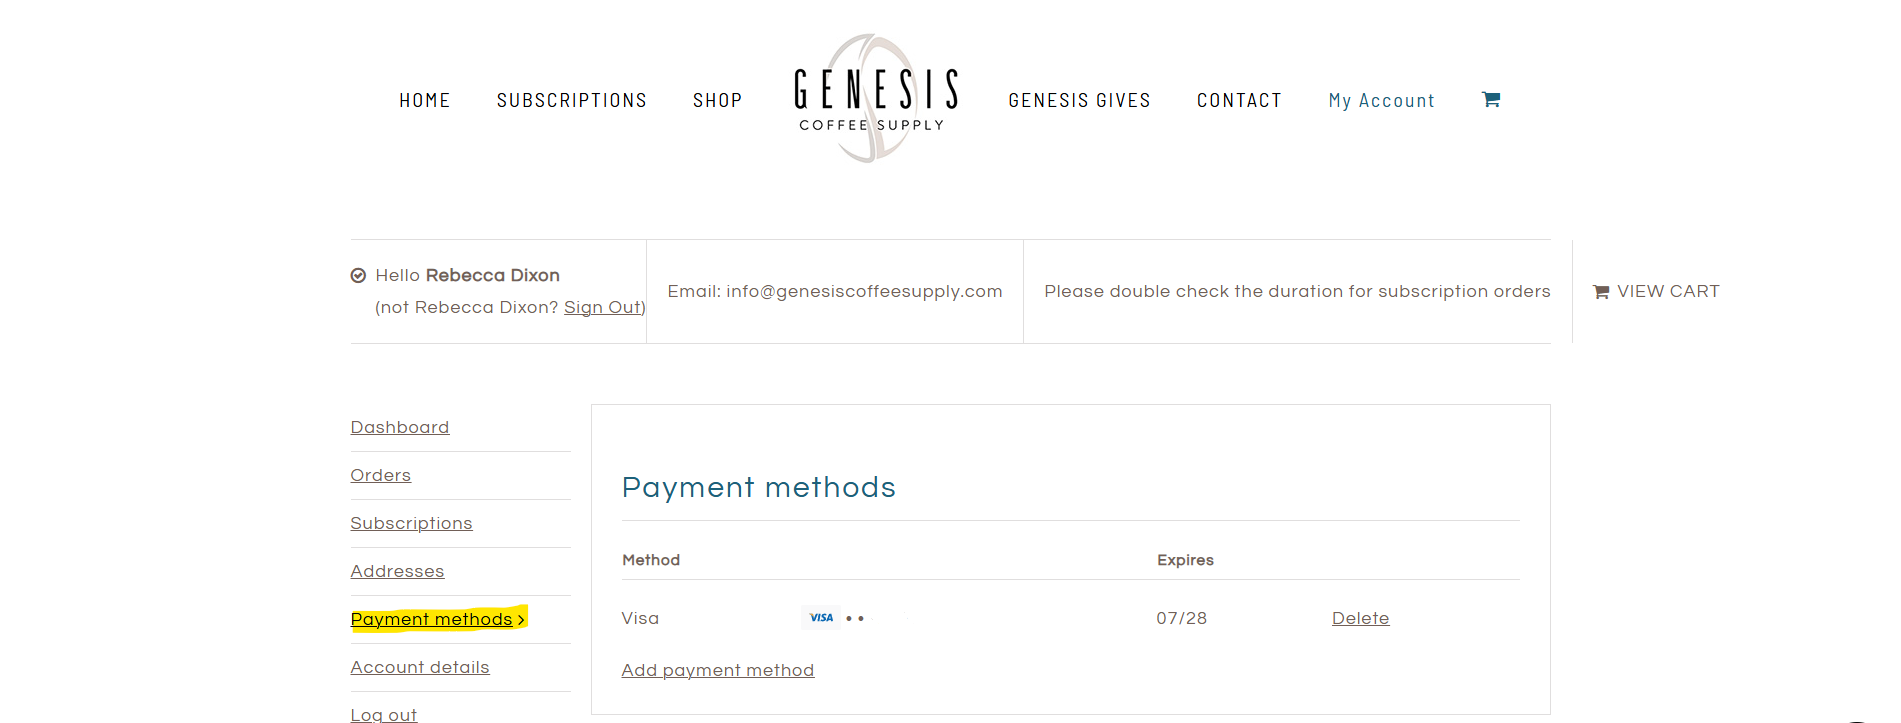The width and height of the screenshot is (1901, 723).
Task: Click the Visa card brand icon
Action: (822, 618)
